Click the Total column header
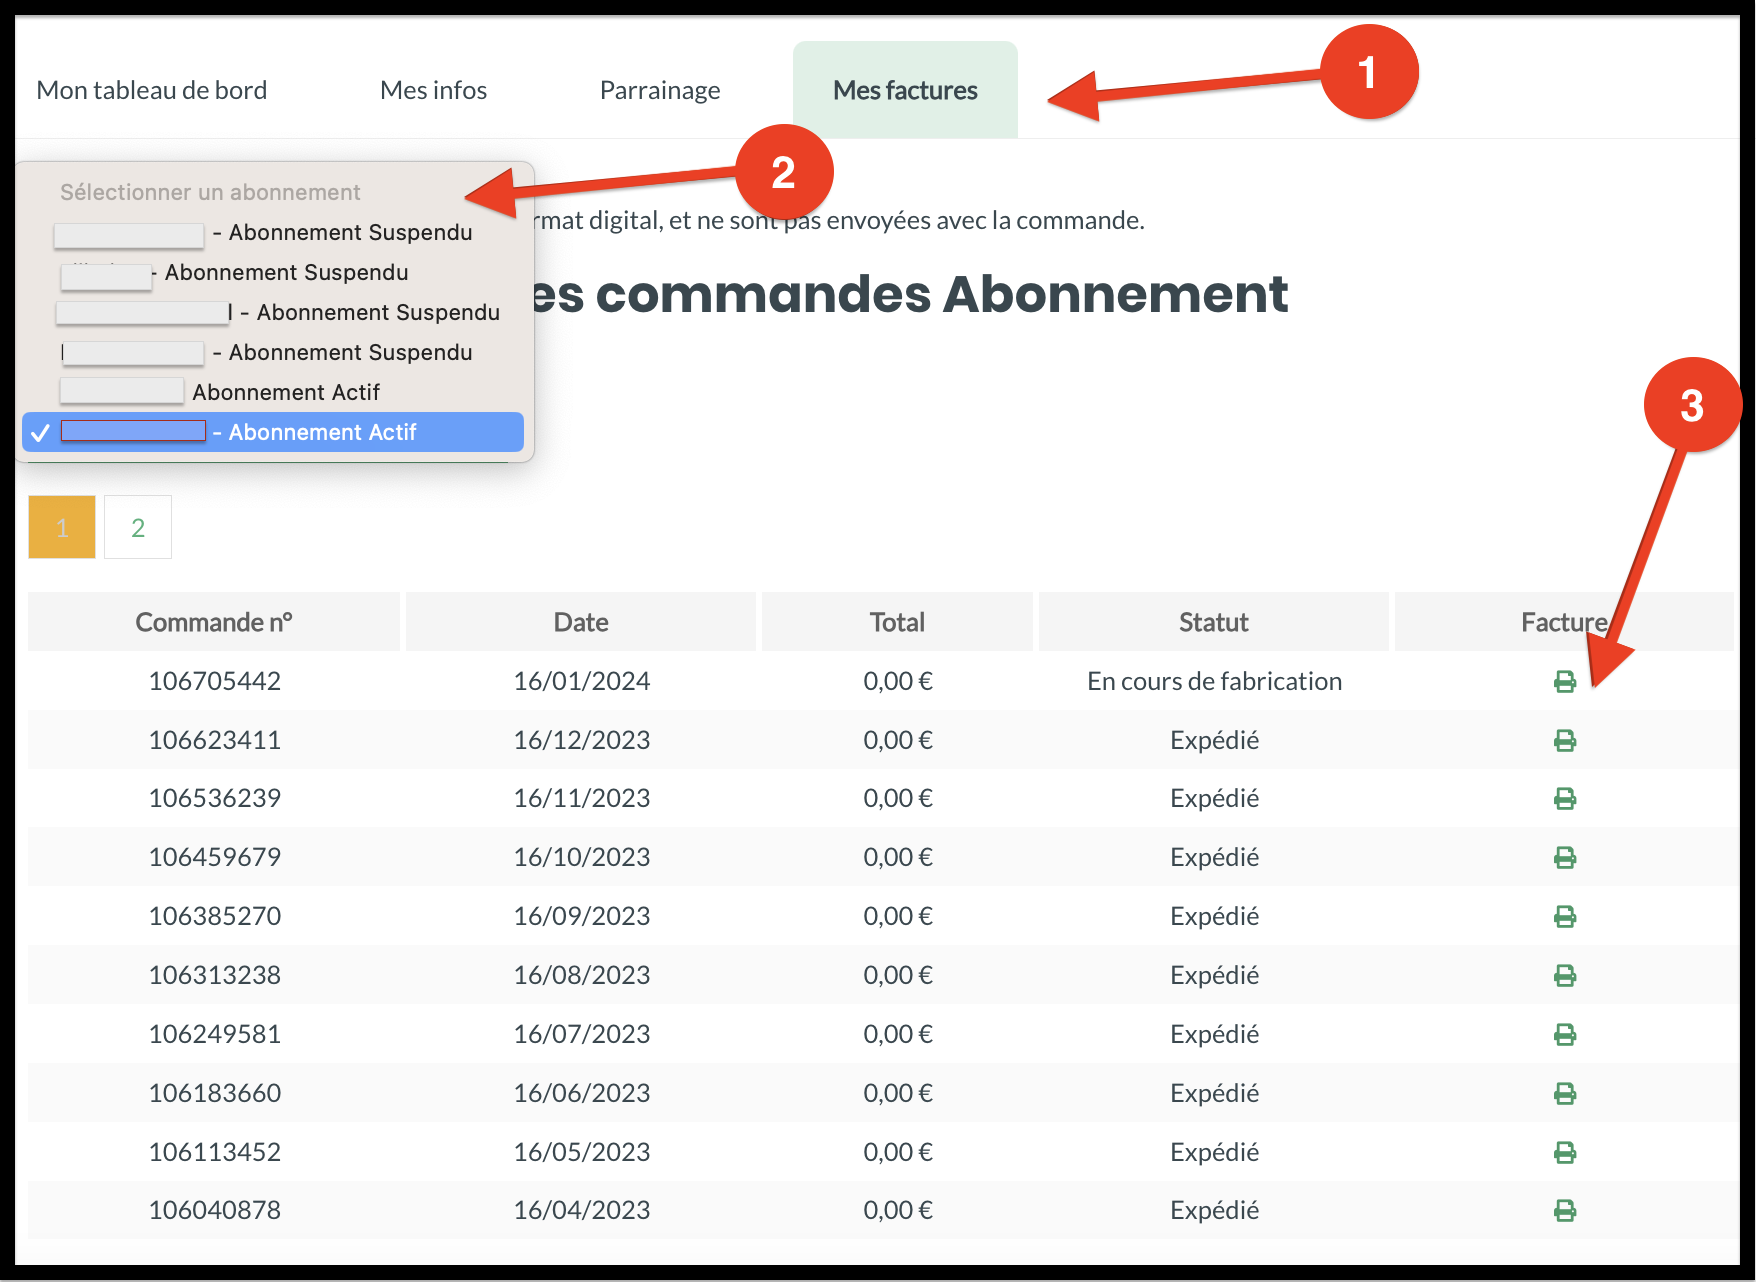This screenshot has width=1756, height=1282. pyautogui.click(x=897, y=622)
